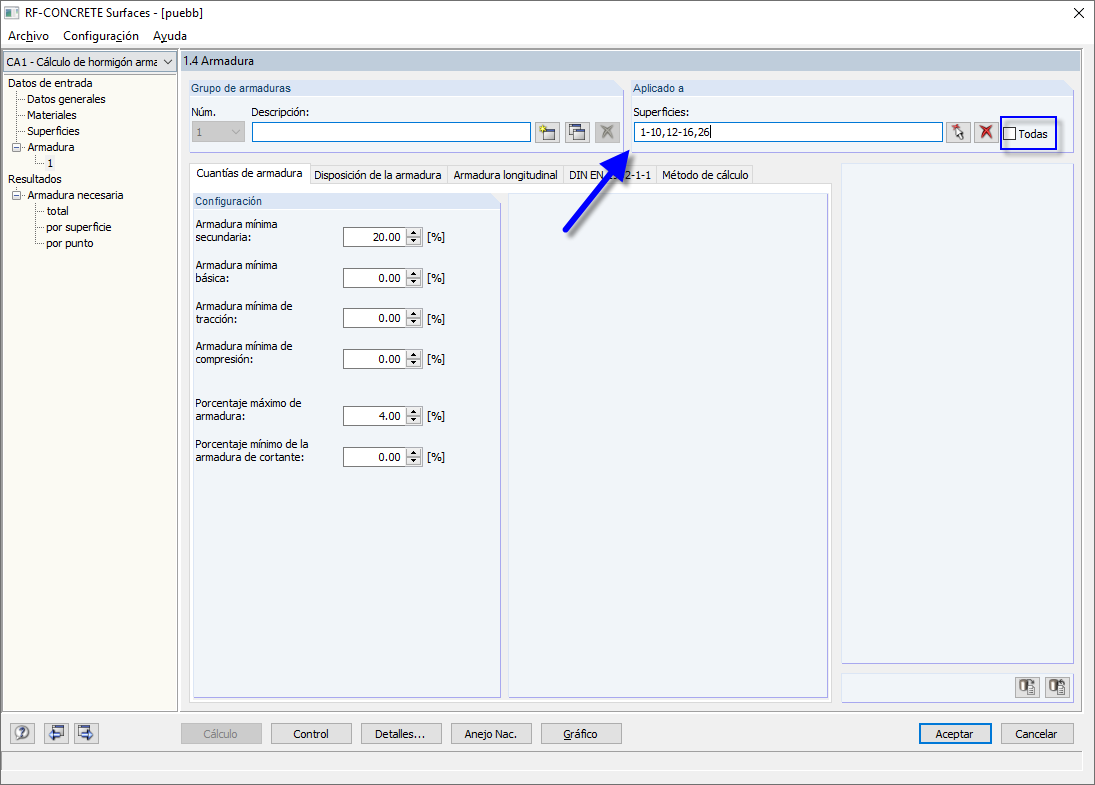This screenshot has width=1095, height=785.
Task: Click the Gráfico button
Action: pyautogui.click(x=581, y=734)
